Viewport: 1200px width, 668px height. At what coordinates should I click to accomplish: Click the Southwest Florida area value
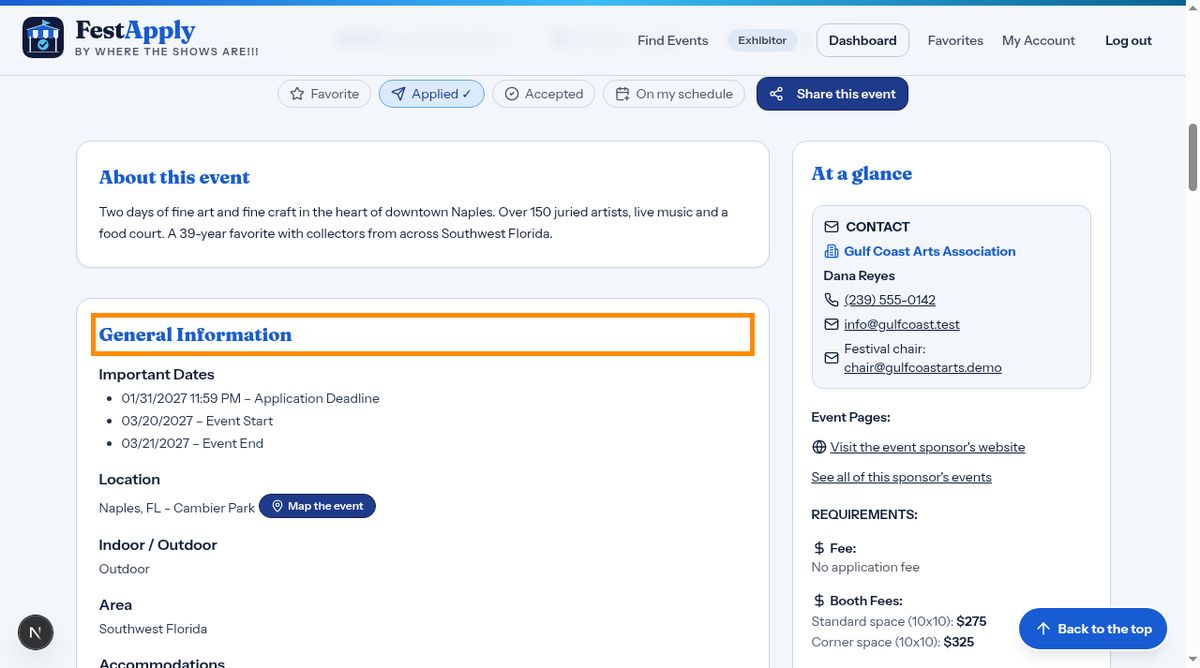tap(153, 629)
